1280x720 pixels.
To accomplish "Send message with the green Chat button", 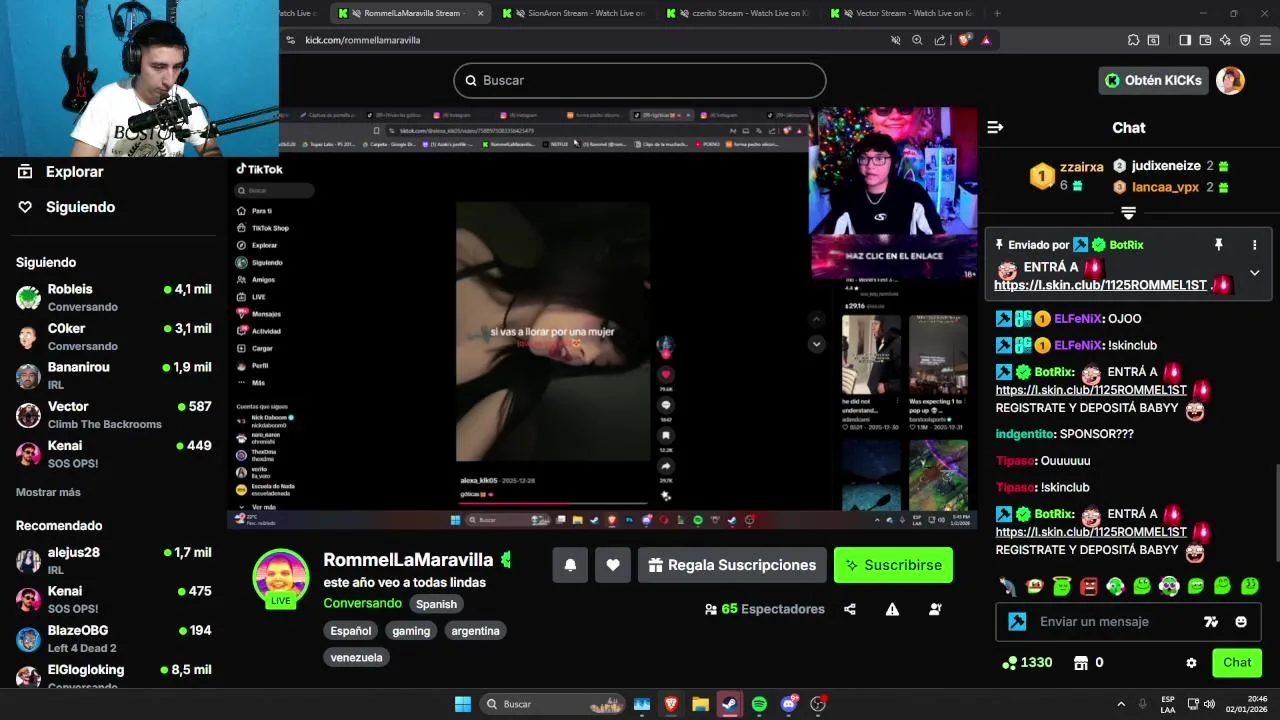I will (1237, 663).
